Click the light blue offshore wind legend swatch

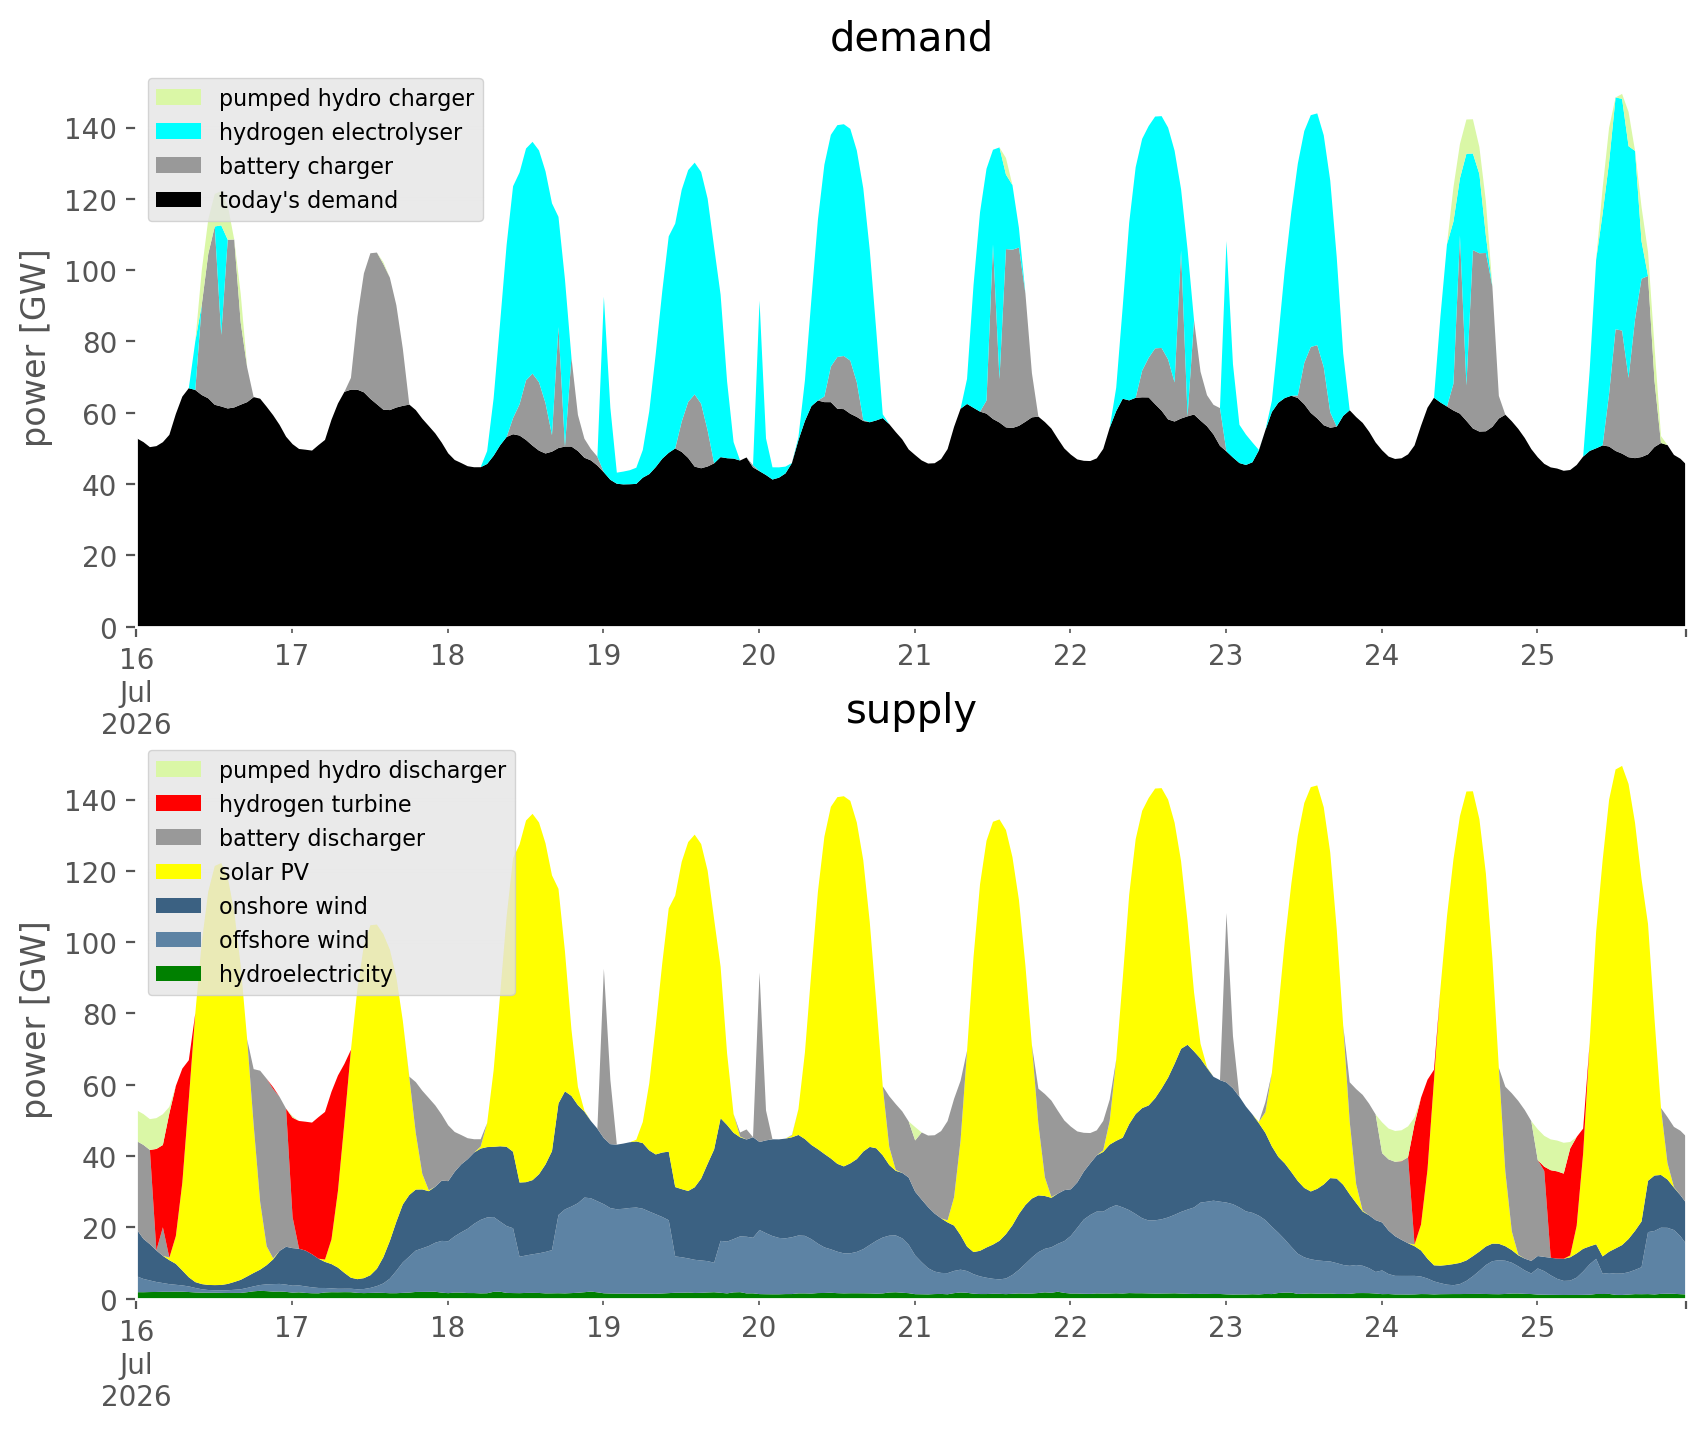click(180, 940)
